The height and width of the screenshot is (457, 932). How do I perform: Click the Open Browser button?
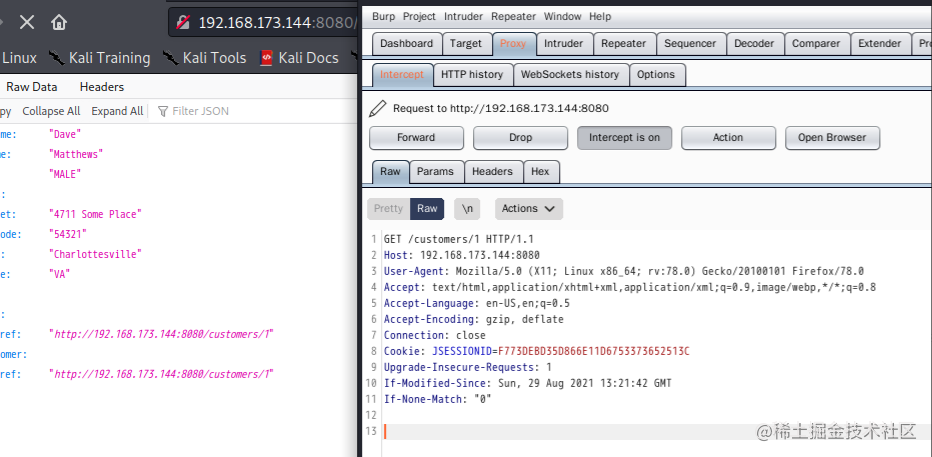point(832,137)
